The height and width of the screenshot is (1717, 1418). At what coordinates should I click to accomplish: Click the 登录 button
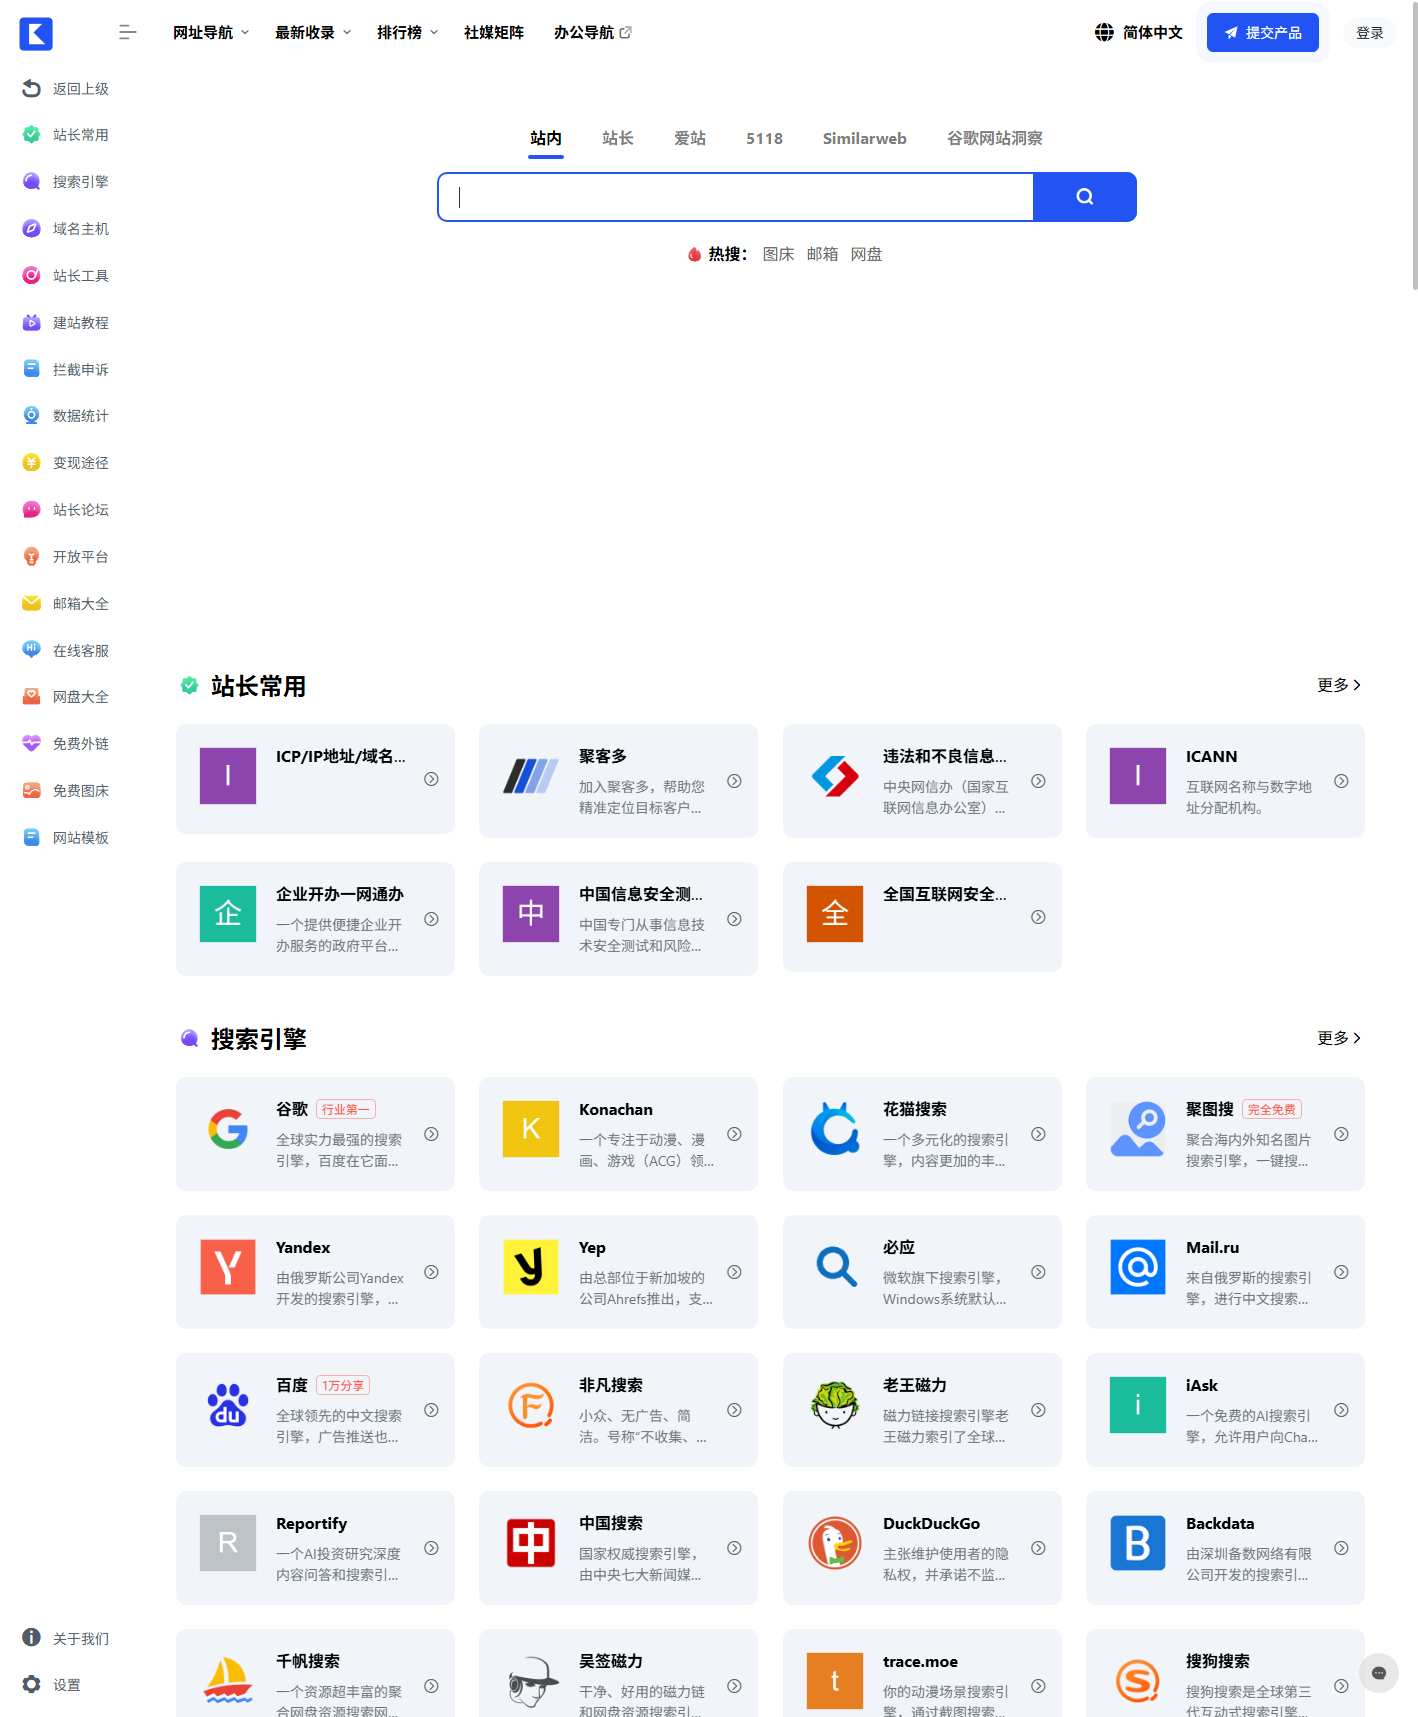coord(1369,33)
